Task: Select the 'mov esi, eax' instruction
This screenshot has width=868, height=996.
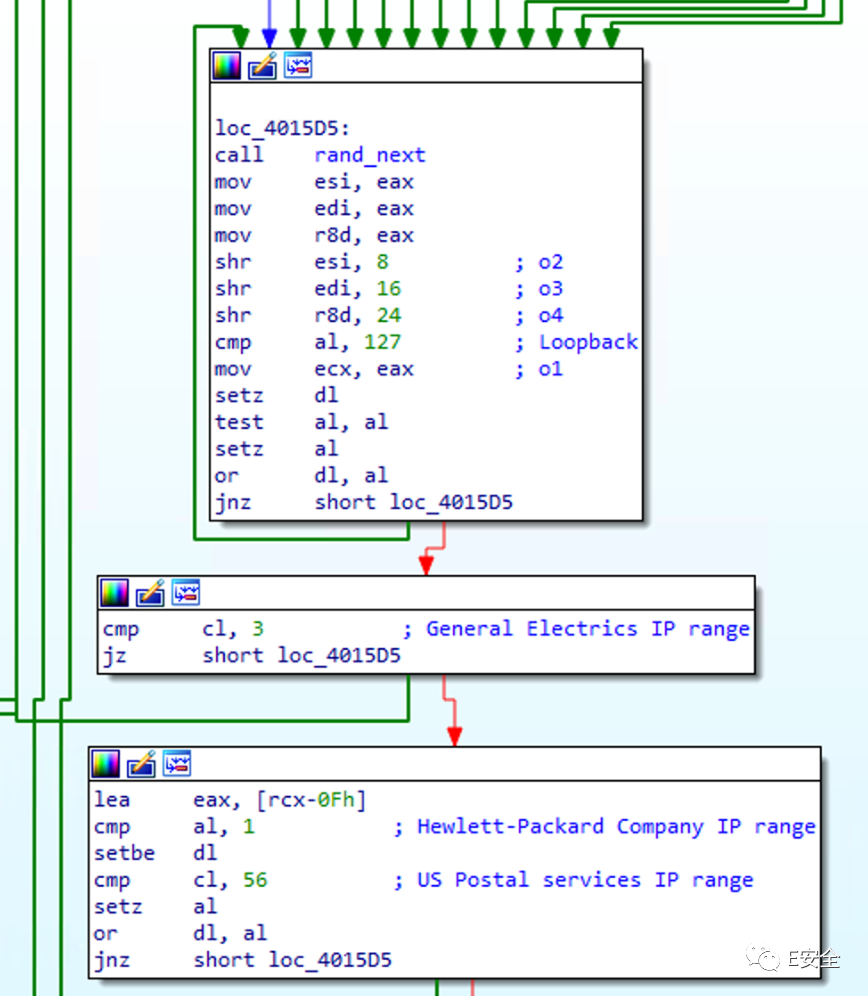Action: [315, 182]
